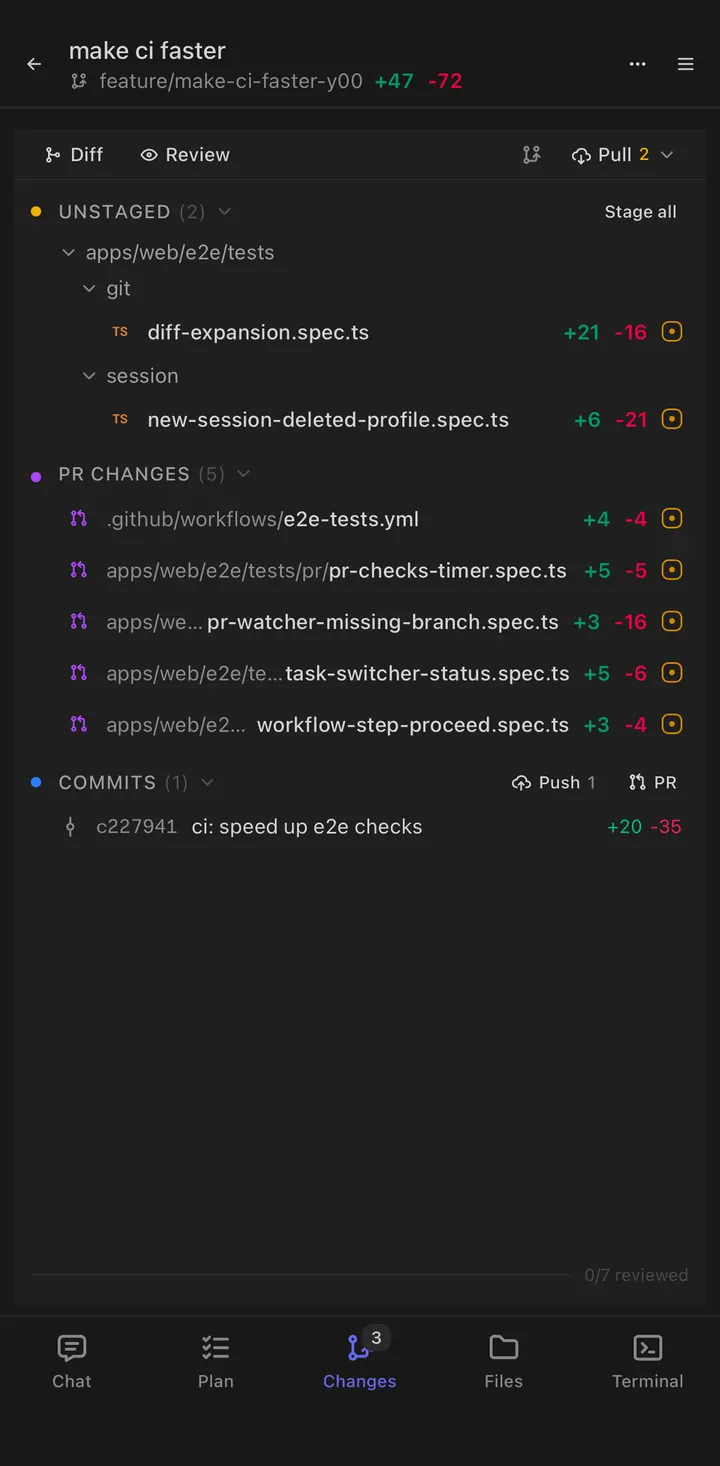The height and width of the screenshot is (1466, 720).
Task: Toggle review status box for pr-watcher-missing-branch.spec.ts
Action: coord(673,621)
